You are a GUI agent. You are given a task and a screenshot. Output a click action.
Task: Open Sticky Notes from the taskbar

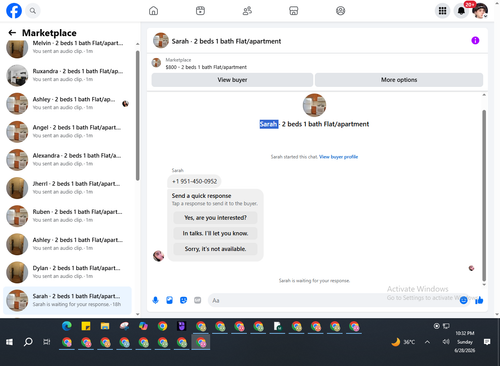point(86,326)
